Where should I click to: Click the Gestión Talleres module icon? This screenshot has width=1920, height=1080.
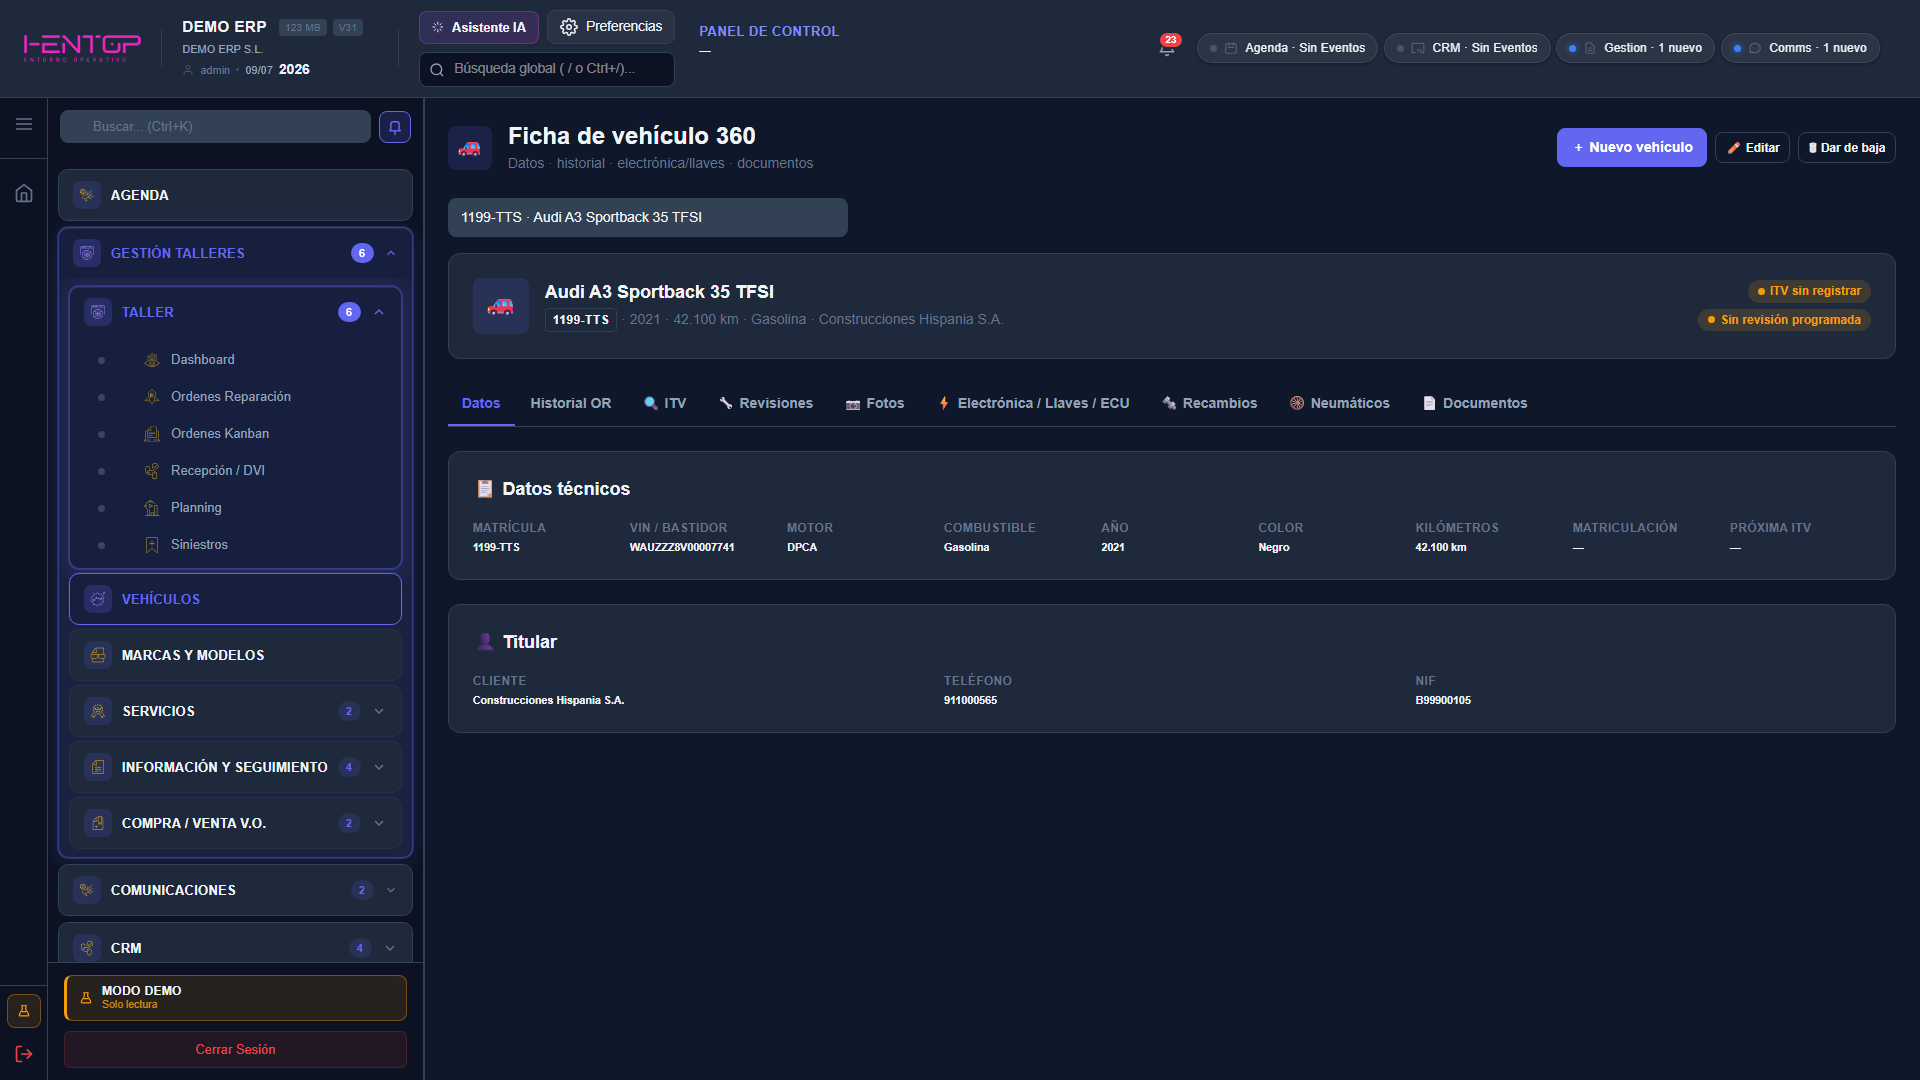click(87, 253)
